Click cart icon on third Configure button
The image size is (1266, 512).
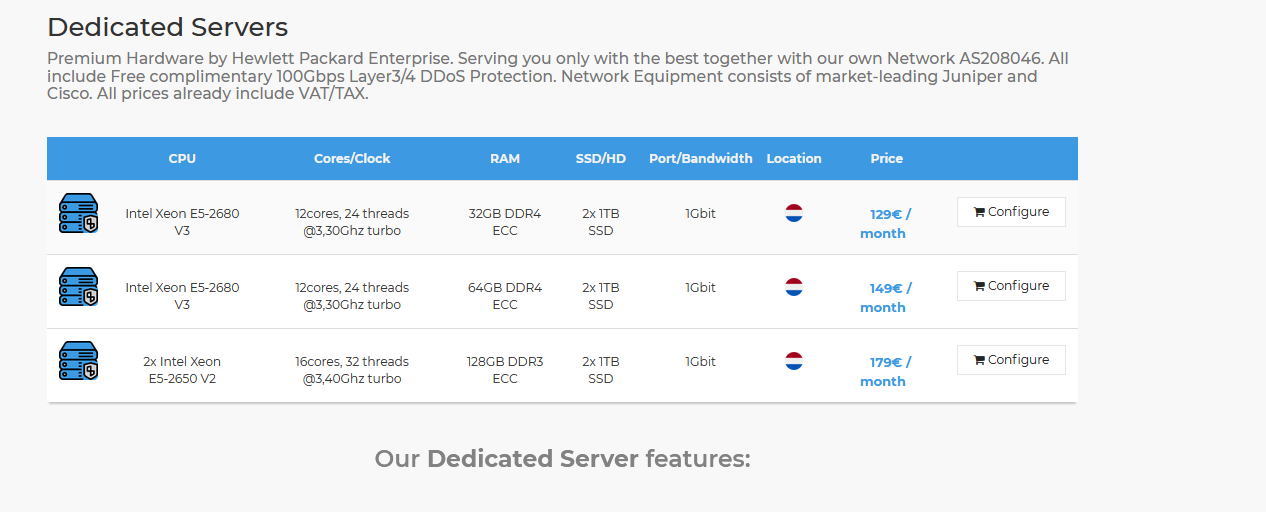tap(979, 360)
